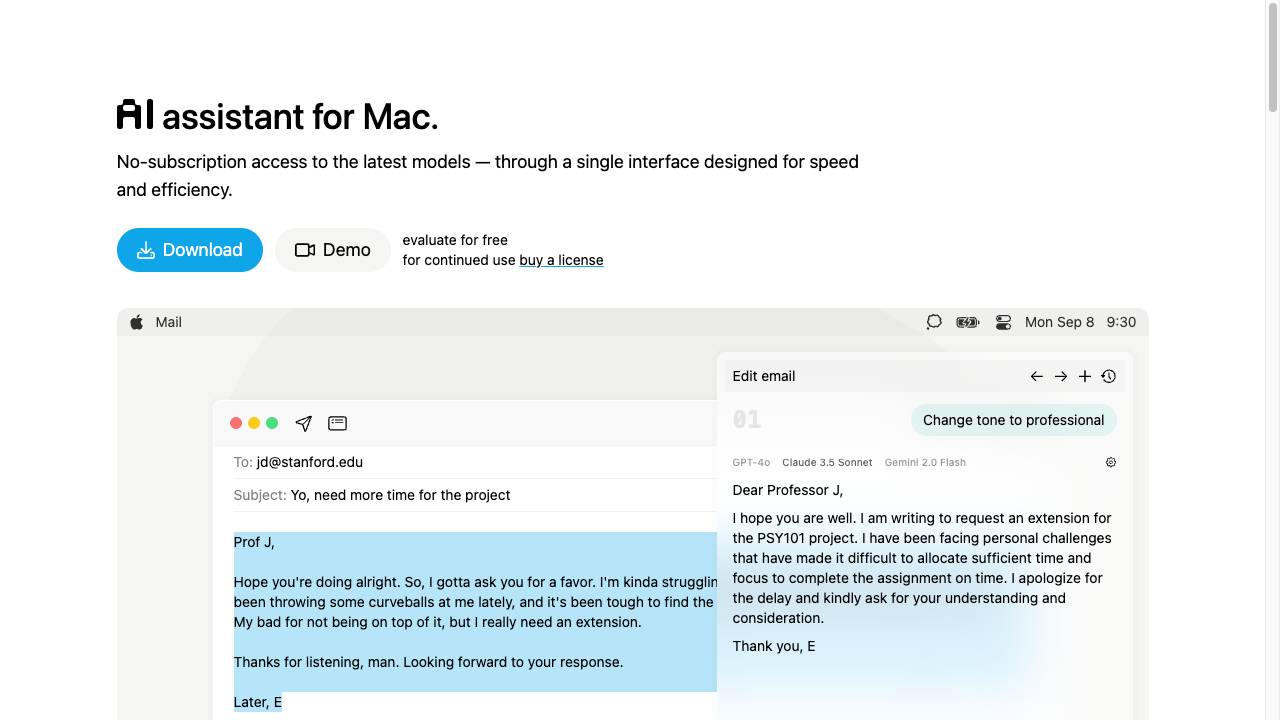The width and height of the screenshot is (1280, 720).
Task: Open the Control Center toggles icon
Action: coord(1003,322)
